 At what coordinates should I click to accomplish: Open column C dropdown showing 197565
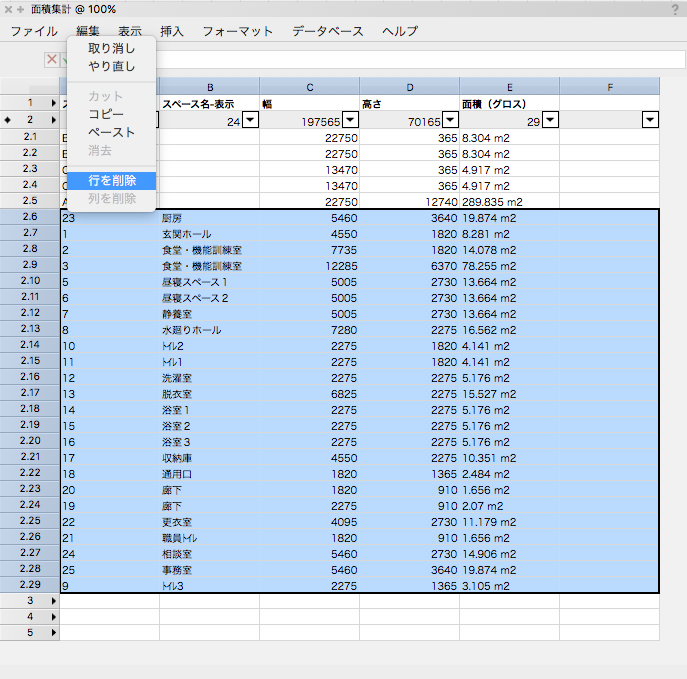pyautogui.click(x=350, y=120)
